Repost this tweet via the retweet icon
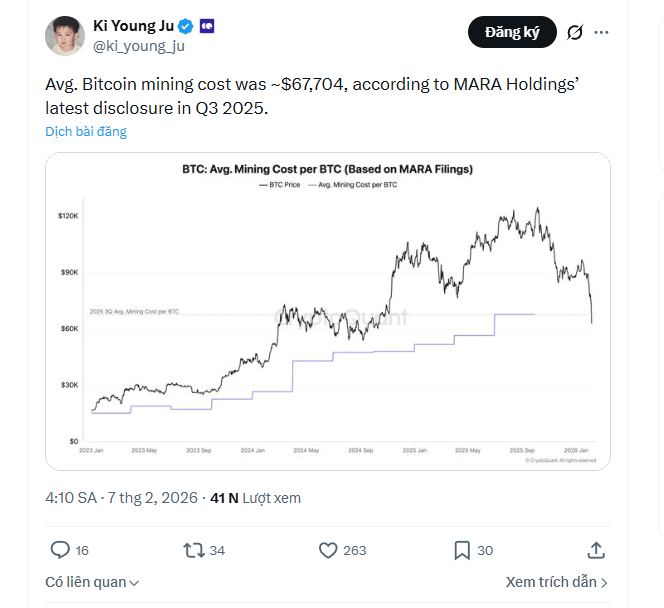 (194, 550)
